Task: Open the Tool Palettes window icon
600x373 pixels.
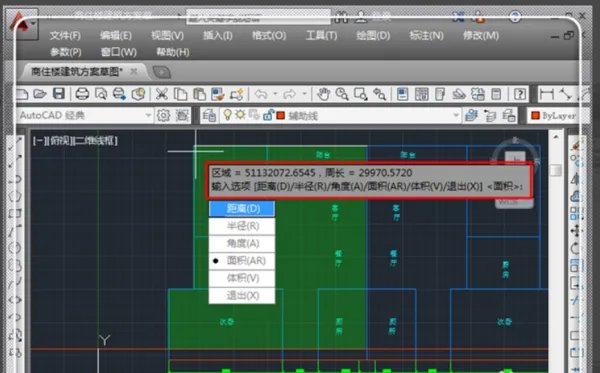Action: point(440,94)
